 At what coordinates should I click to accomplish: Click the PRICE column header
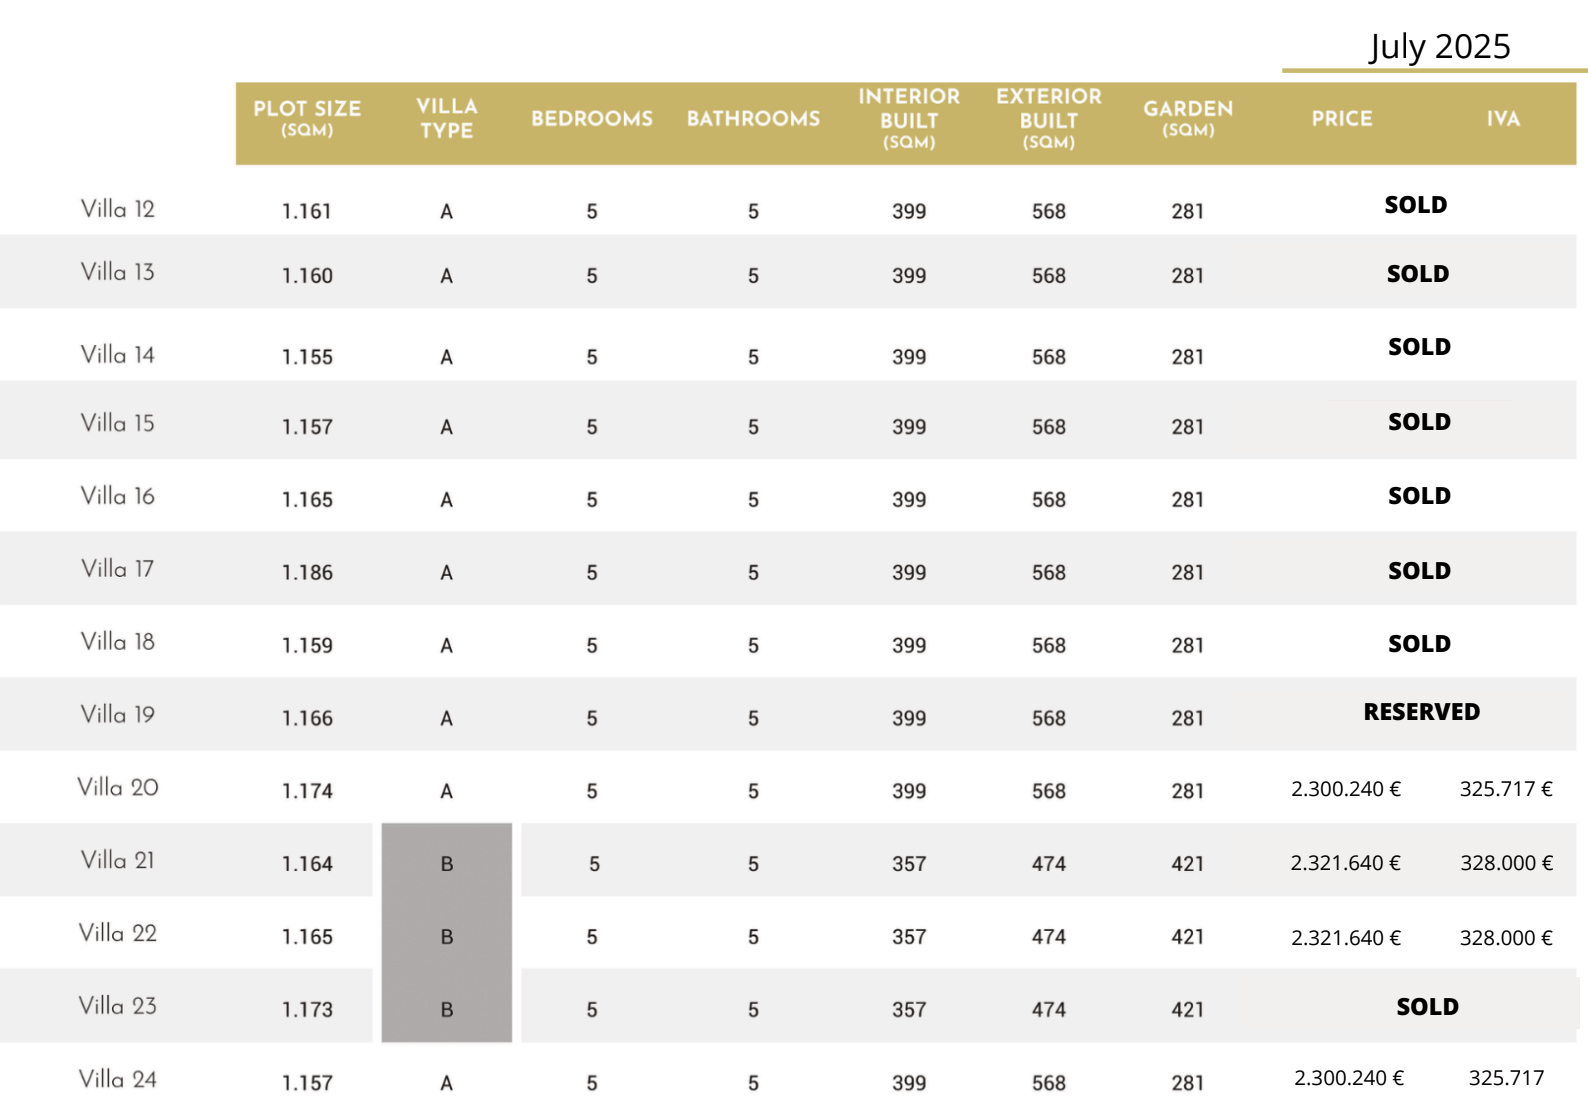pos(1342,119)
